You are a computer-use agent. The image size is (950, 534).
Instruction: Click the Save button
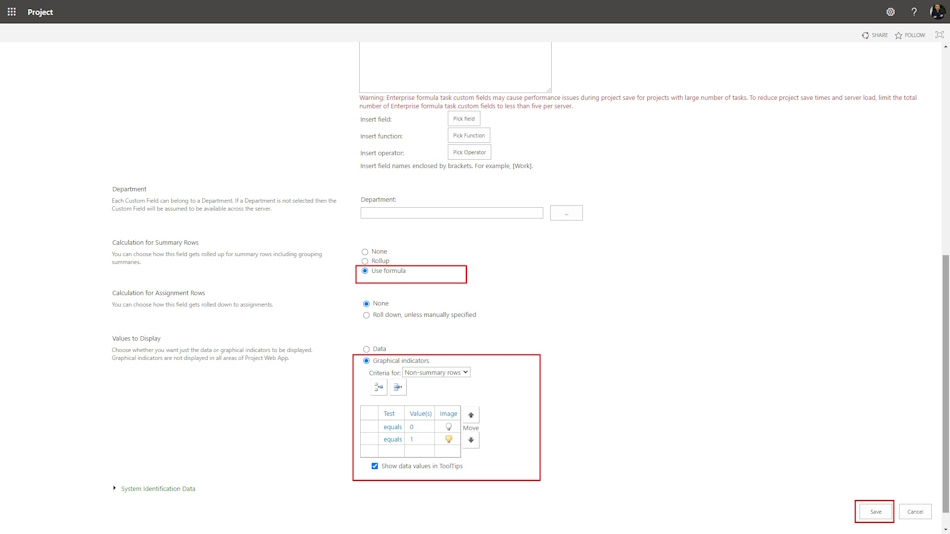875,512
